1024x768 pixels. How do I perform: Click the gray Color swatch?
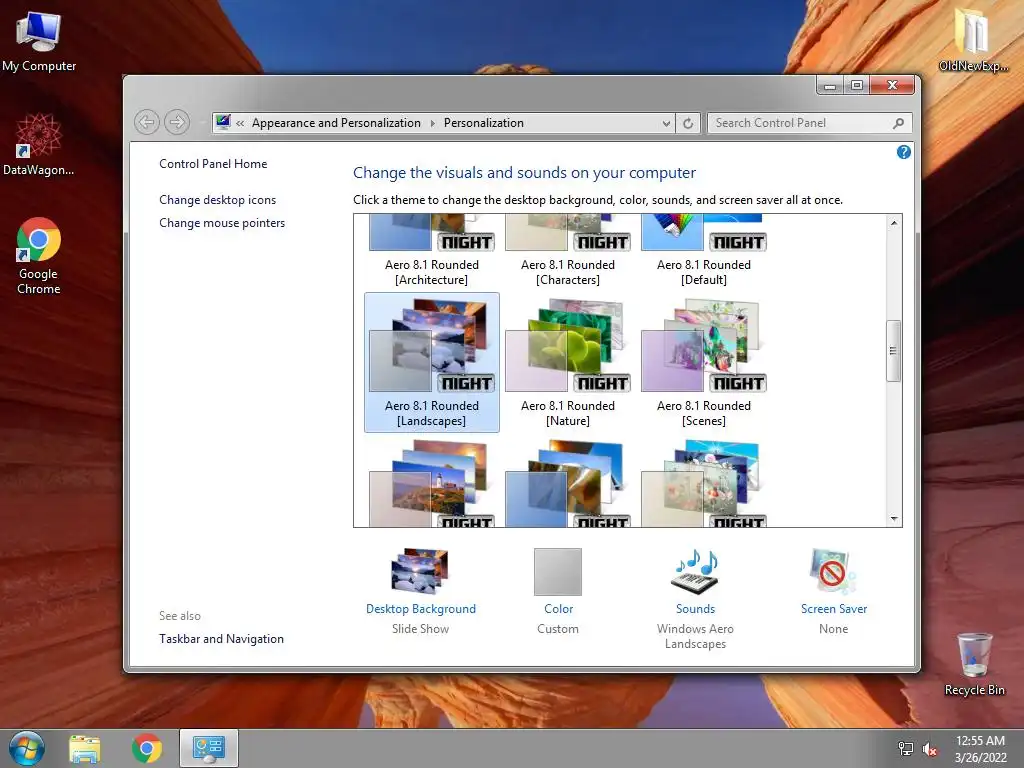coord(558,571)
